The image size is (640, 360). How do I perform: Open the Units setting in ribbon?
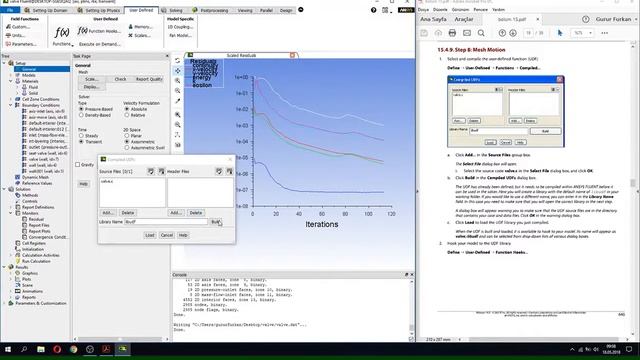coord(15,36)
